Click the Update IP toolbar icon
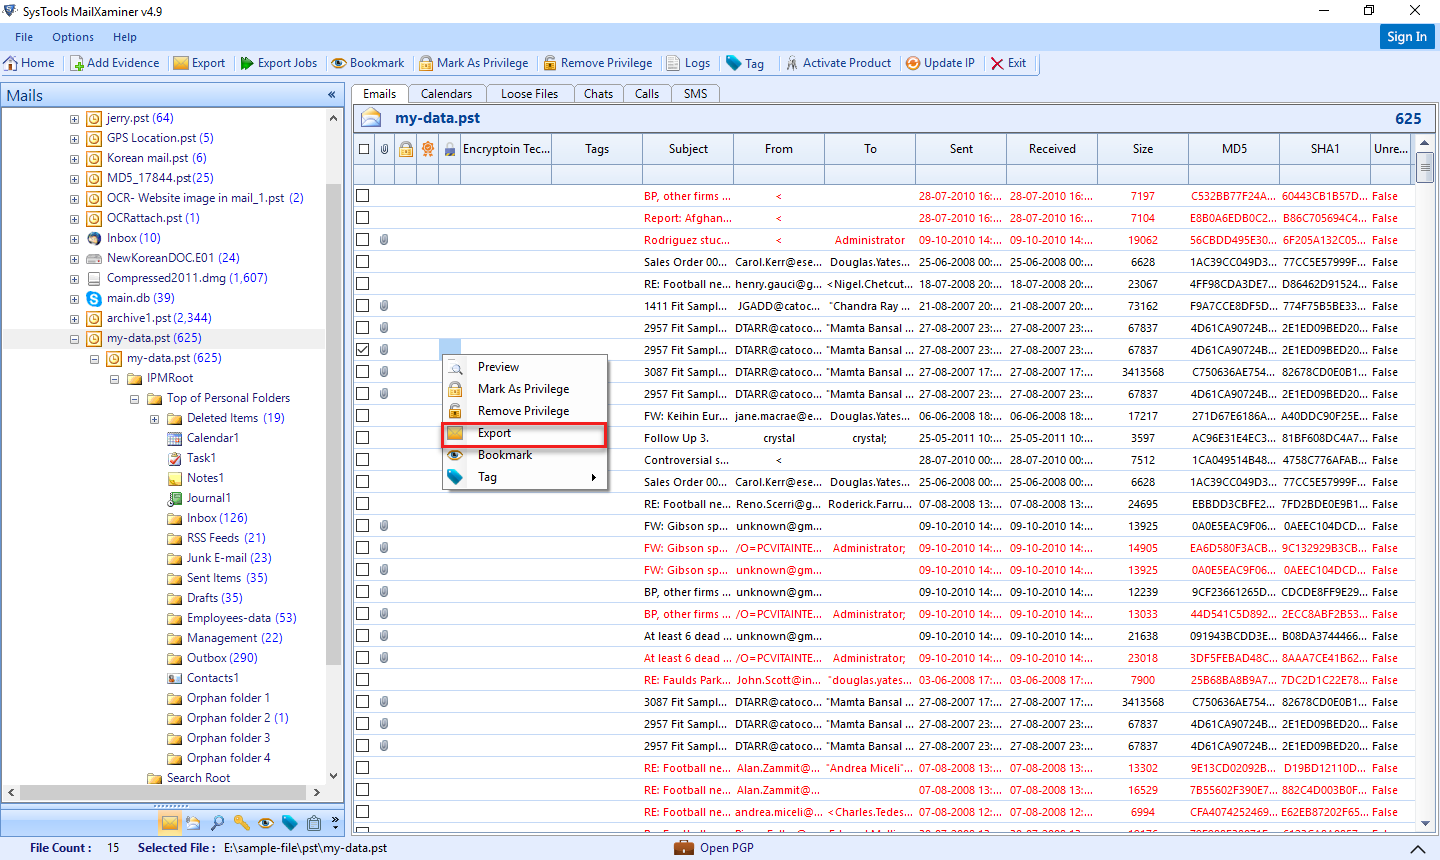 [913, 63]
